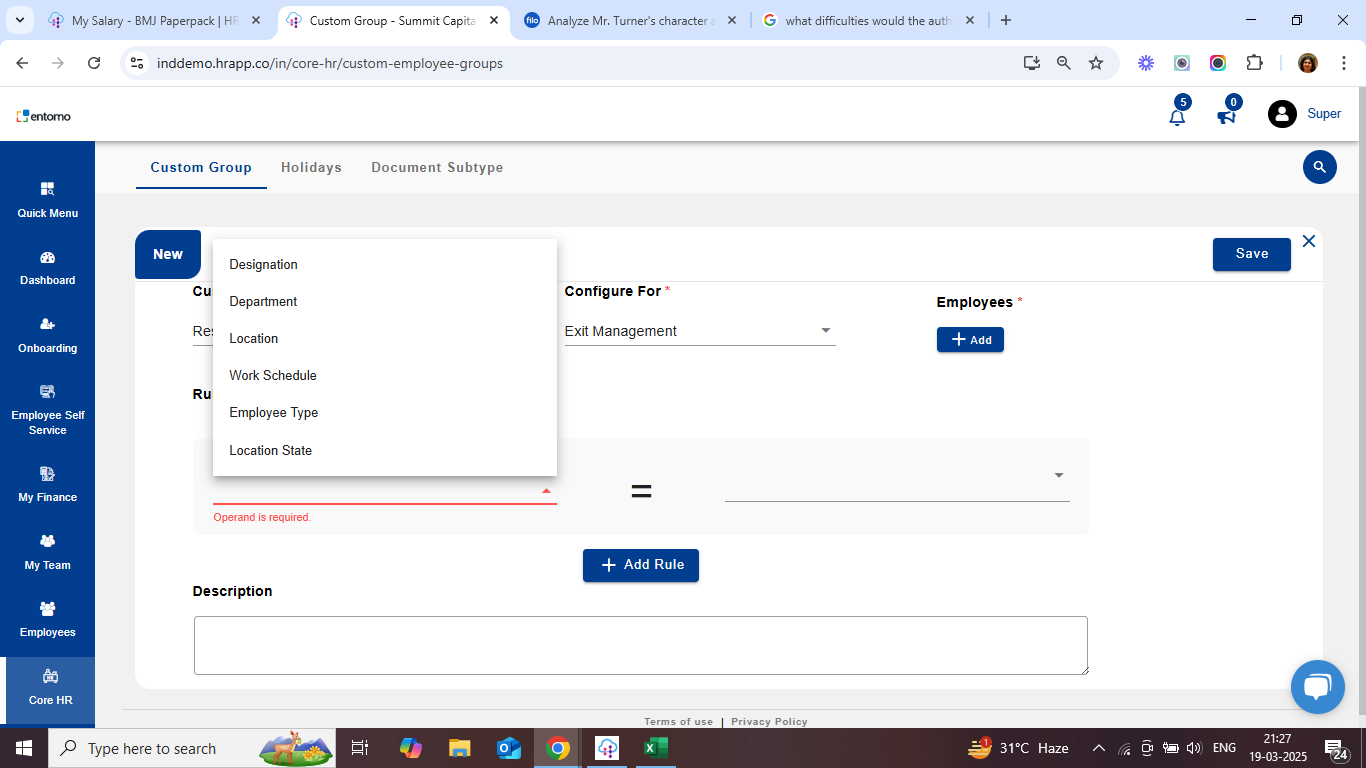Click the blue search magnifier icon
The height and width of the screenshot is (768, 1366).
tap(1319, 167)
